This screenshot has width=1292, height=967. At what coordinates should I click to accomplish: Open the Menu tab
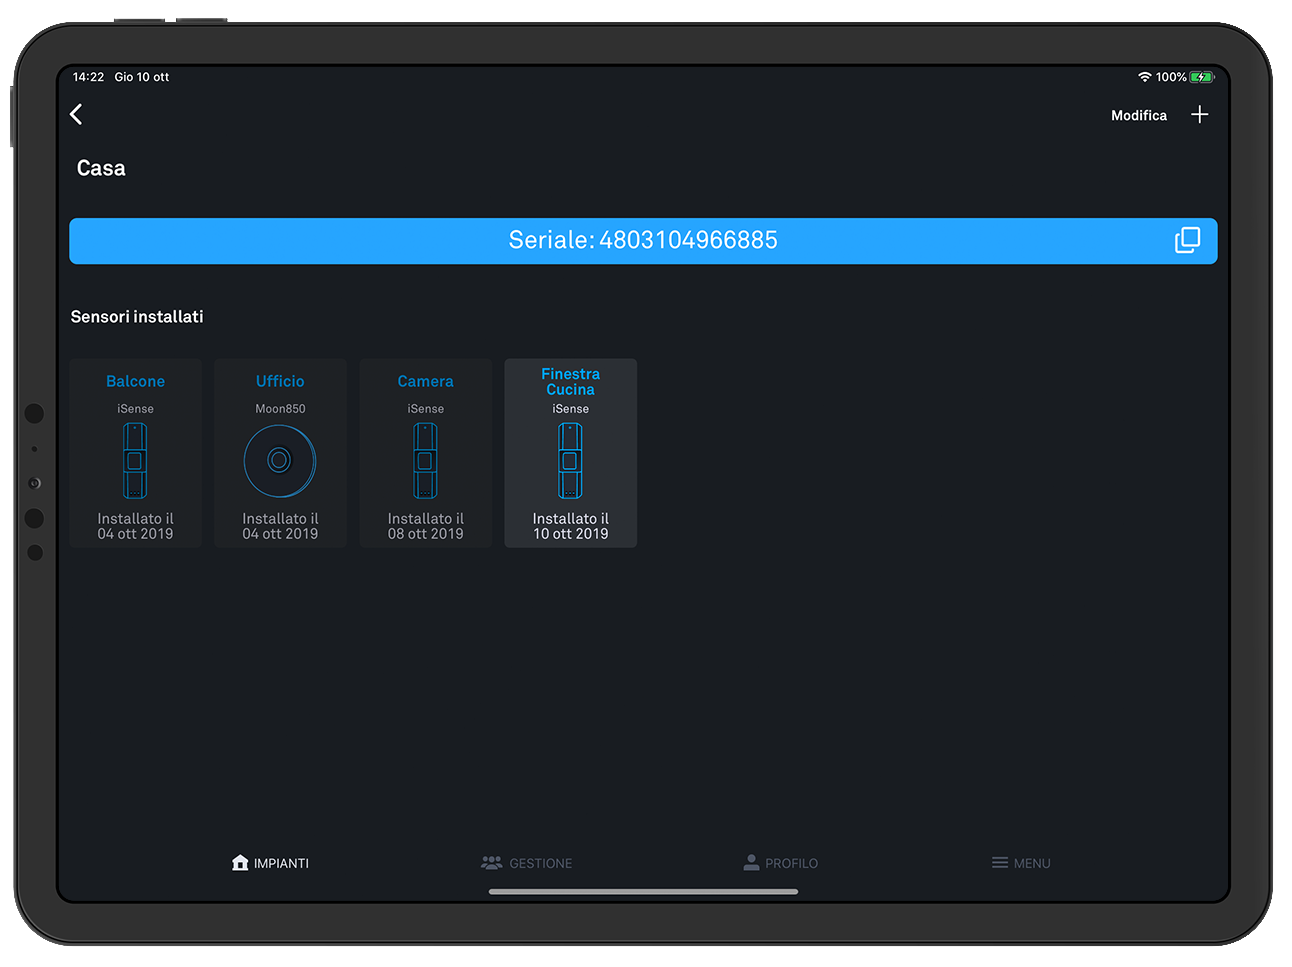[1021, 863]
